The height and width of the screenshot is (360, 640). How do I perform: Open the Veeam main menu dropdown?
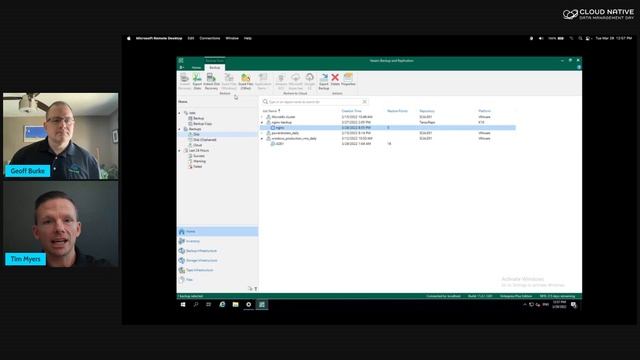(182, 67)
